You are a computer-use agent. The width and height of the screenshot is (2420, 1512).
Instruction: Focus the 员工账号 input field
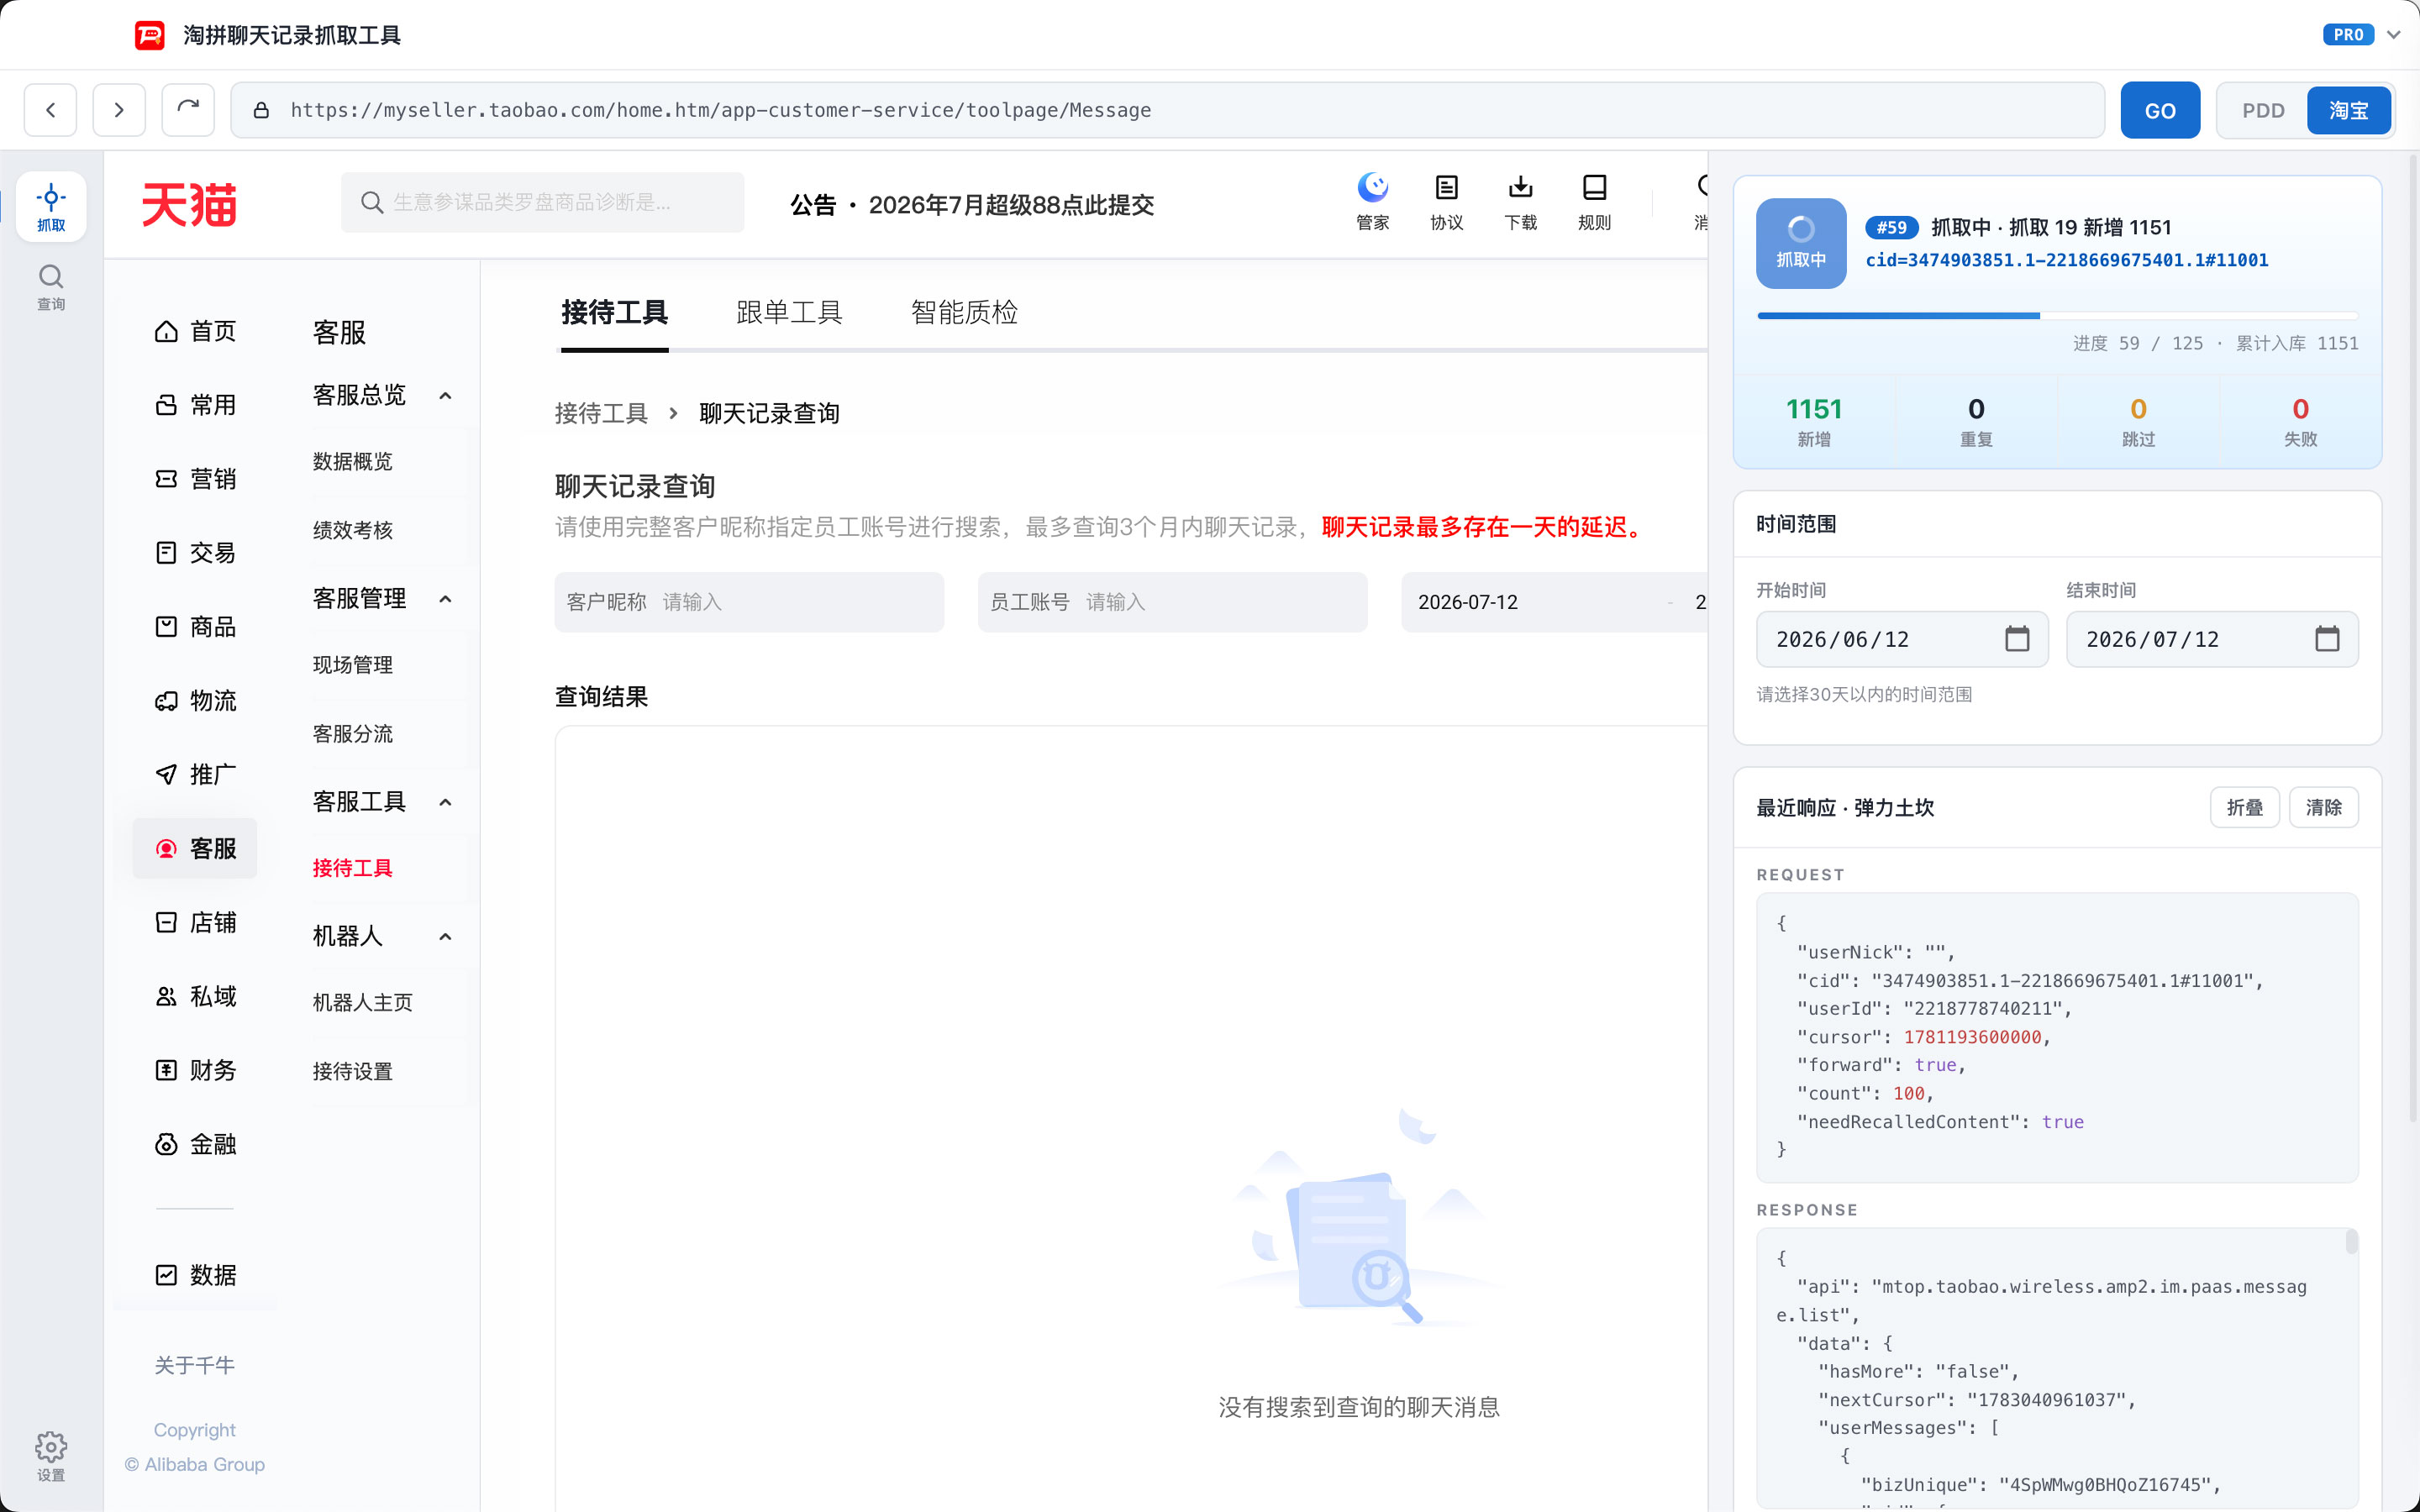[1172, 602]
